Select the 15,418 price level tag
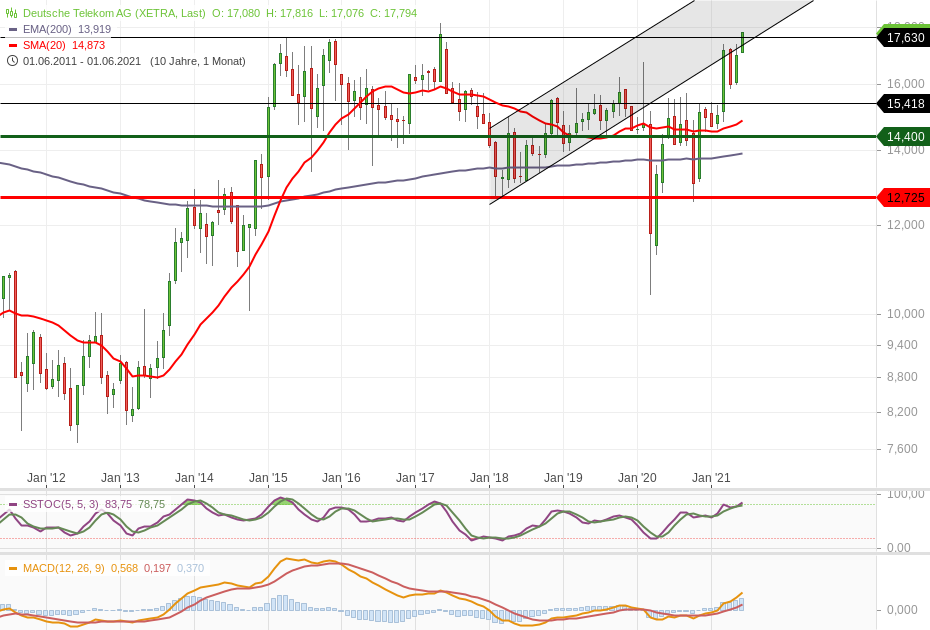The width and height of the screenshot is (930, 630). tap(902, 104)
